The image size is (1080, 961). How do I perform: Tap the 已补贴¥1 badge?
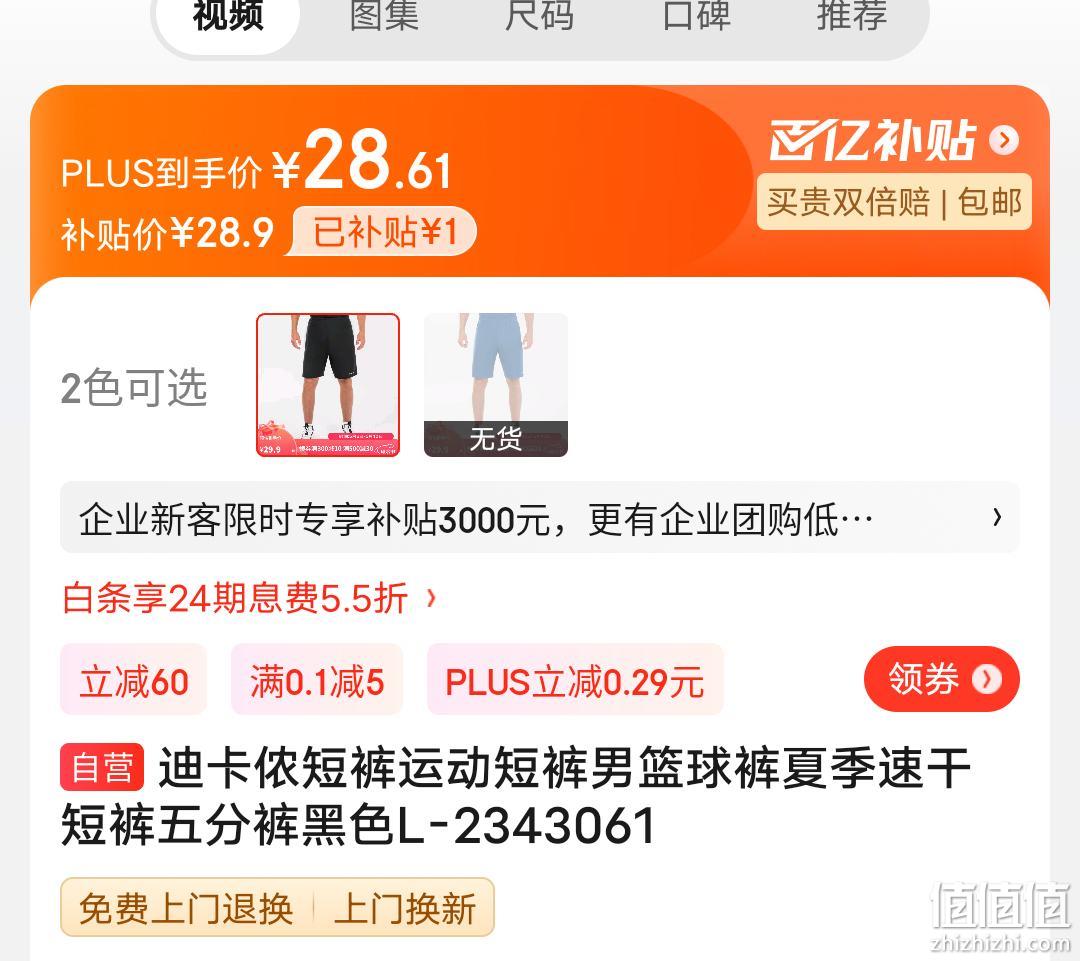coord(384,231)
